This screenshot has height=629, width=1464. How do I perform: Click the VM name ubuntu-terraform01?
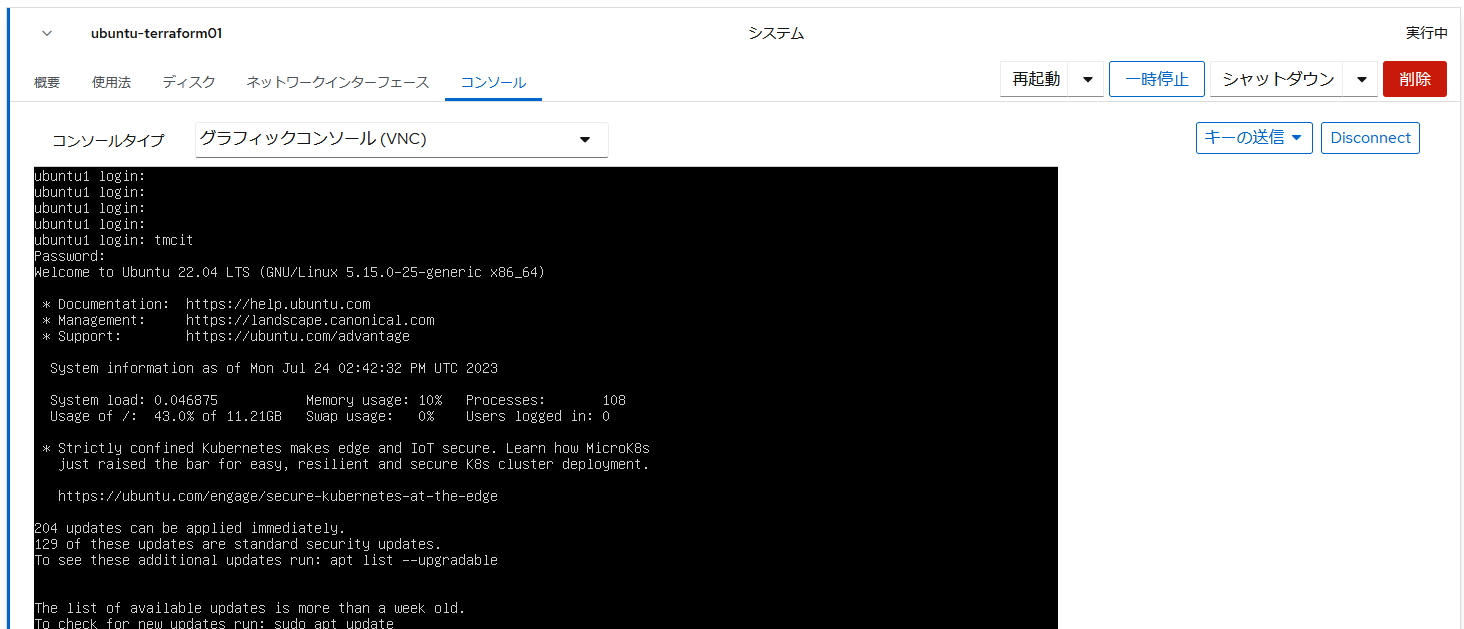[x=156, y=33]
